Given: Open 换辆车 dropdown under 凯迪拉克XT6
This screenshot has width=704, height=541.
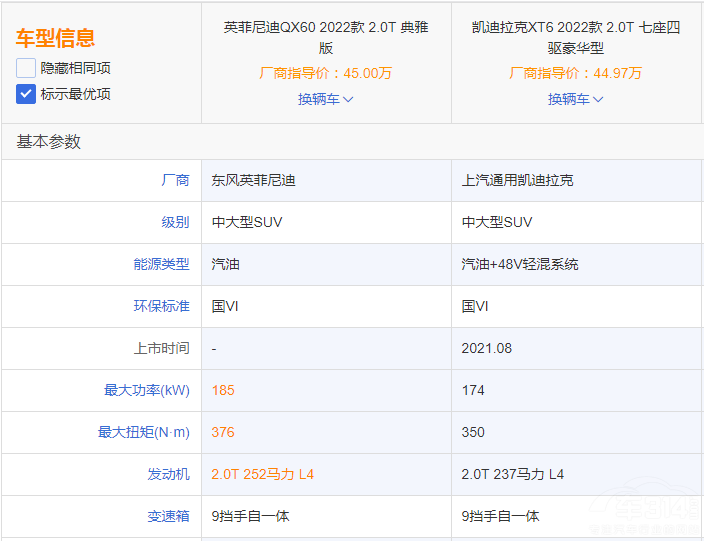Looking at the screenshot, I should pos(576,99).
